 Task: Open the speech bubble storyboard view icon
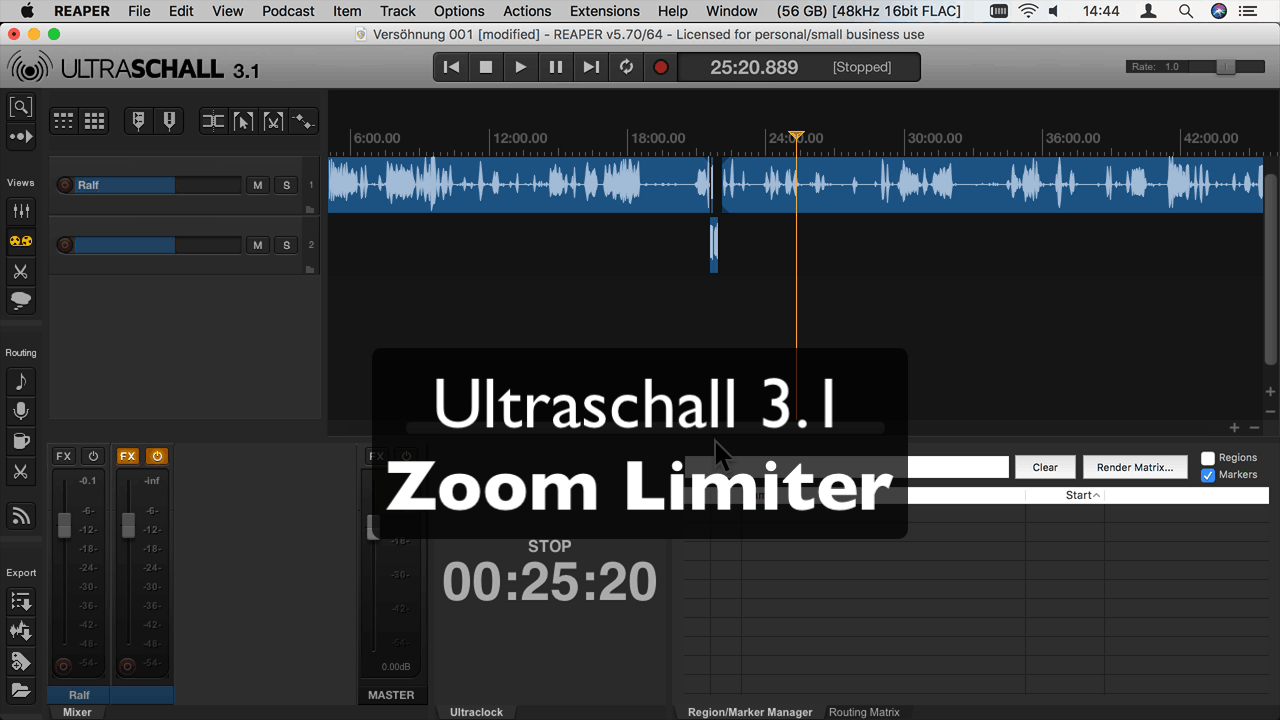coord(20,301)
